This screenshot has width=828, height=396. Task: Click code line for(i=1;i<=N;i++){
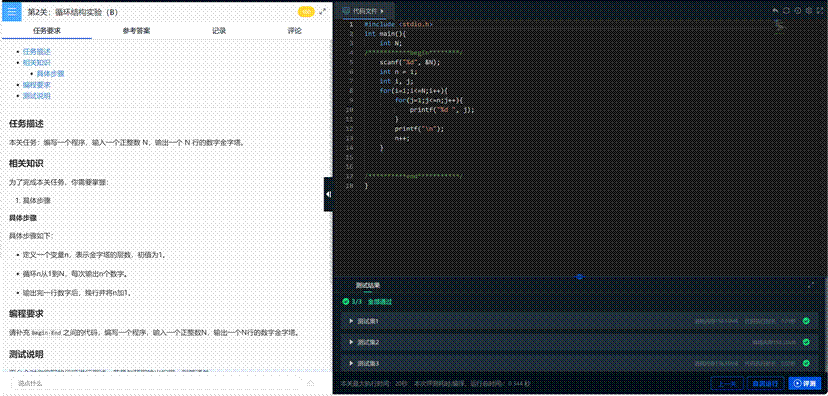[413, 91]
